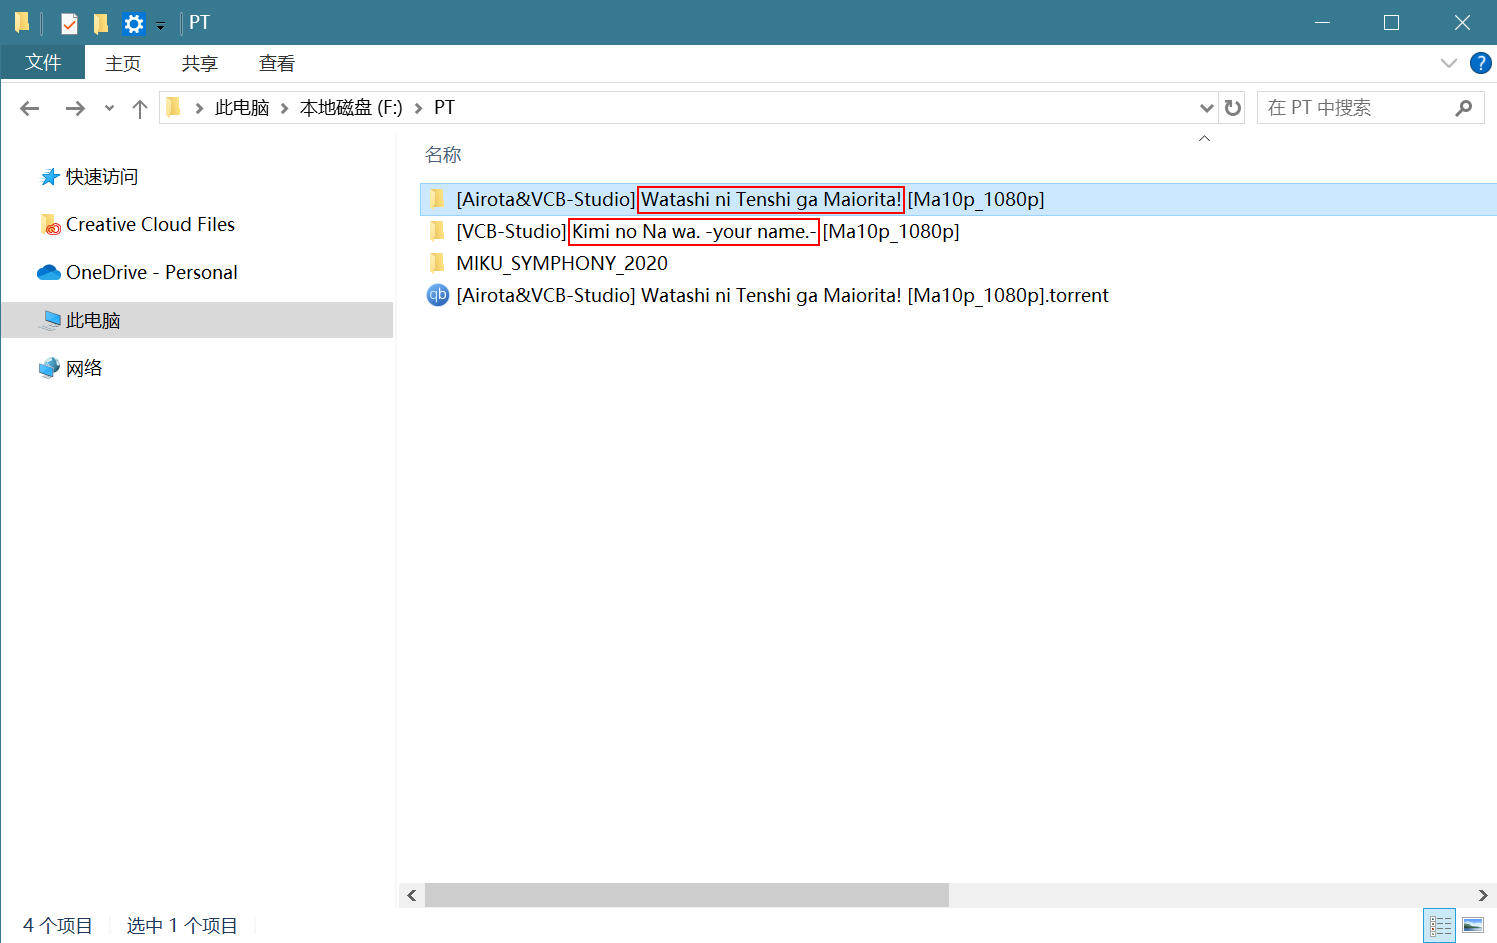
Task: Open Customize Quick Access Toolbar dropdown
Action: coord(160,25)
